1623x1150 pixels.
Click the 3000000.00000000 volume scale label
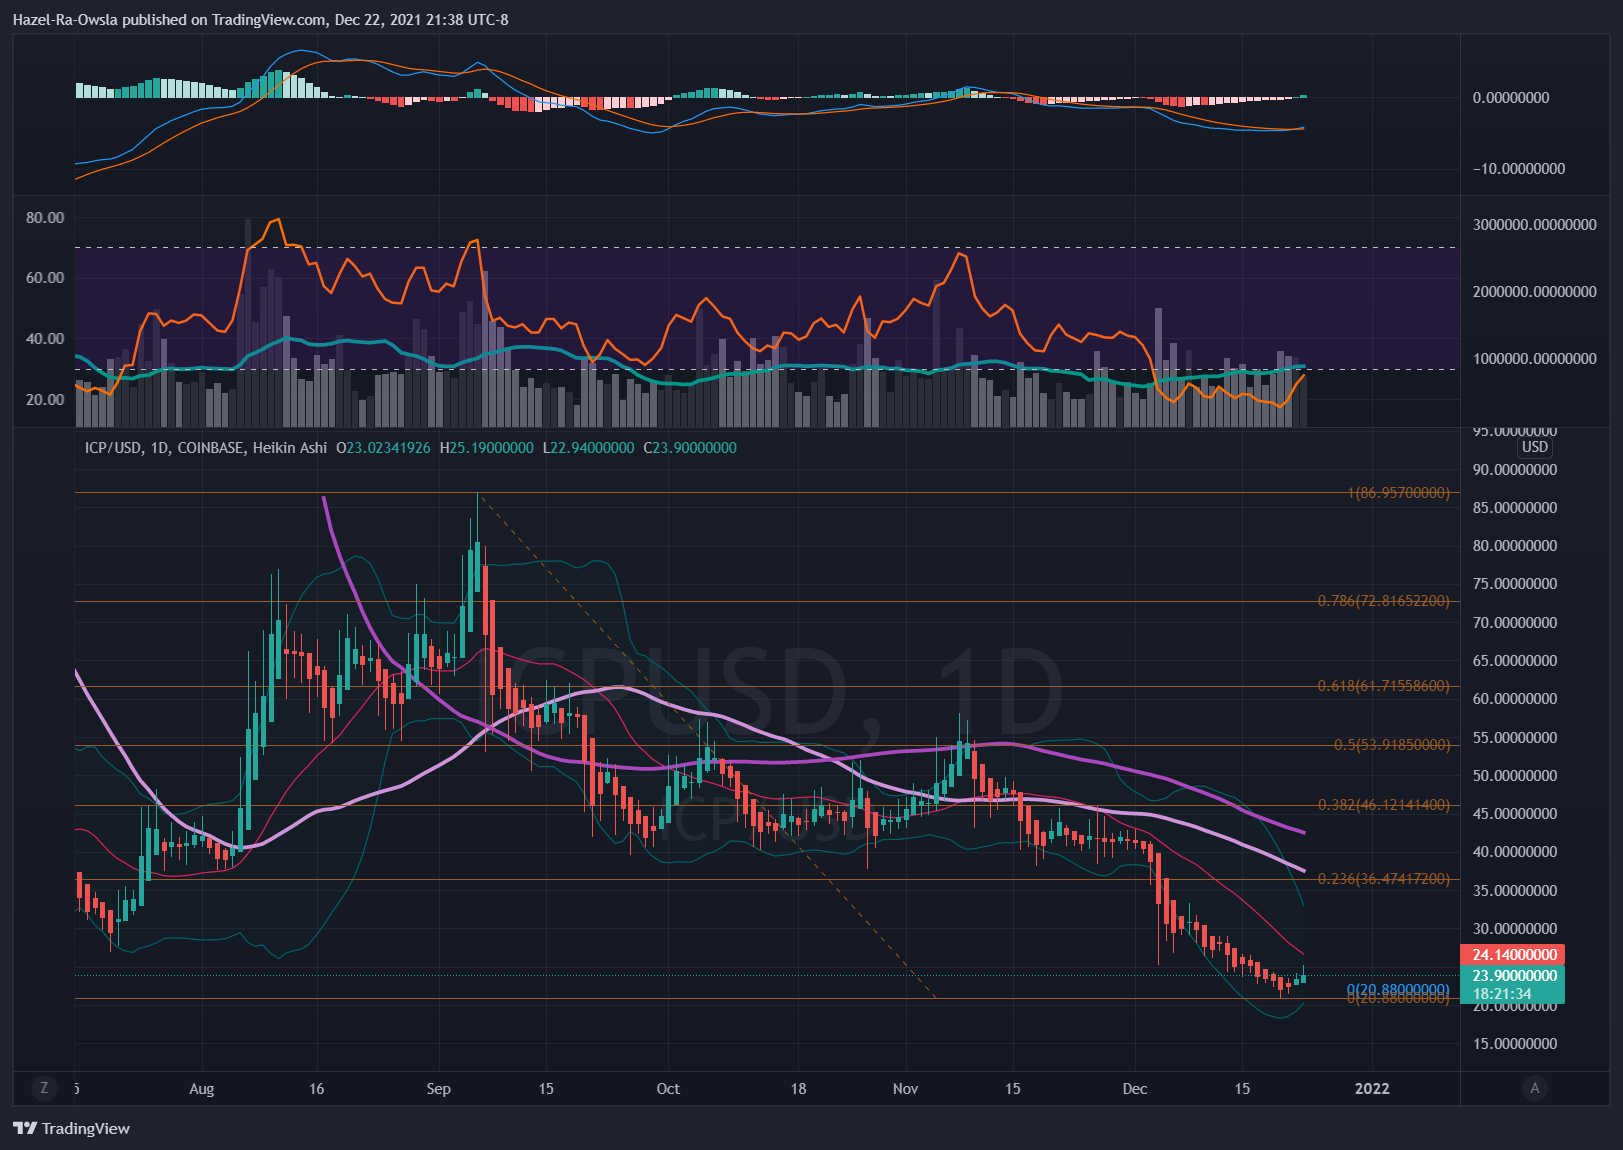(x=1535, y=225)
